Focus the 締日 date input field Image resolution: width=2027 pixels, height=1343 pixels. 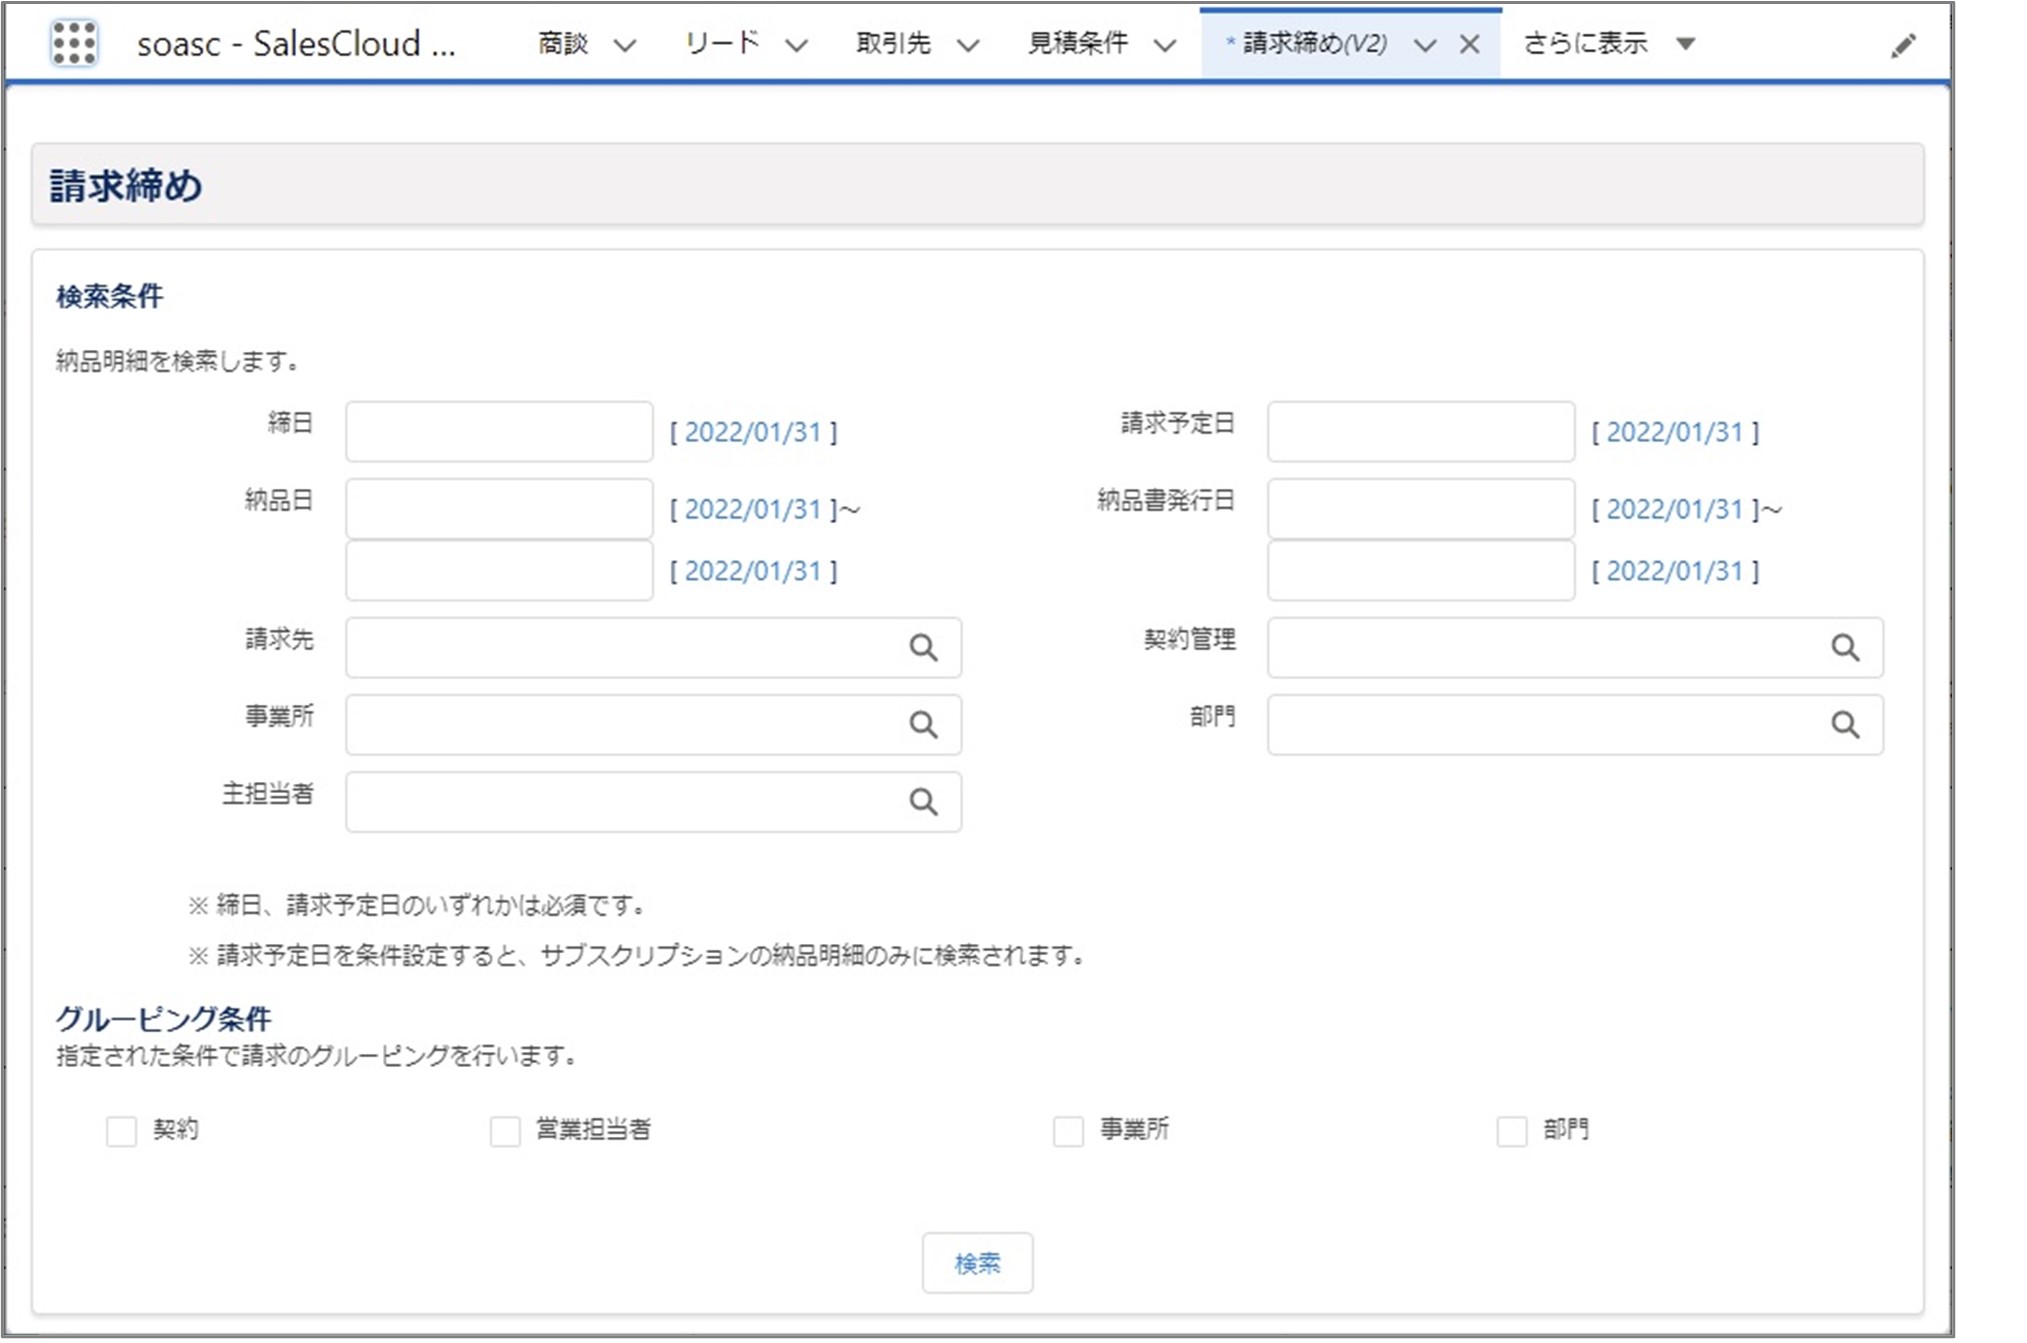point(499,432)
